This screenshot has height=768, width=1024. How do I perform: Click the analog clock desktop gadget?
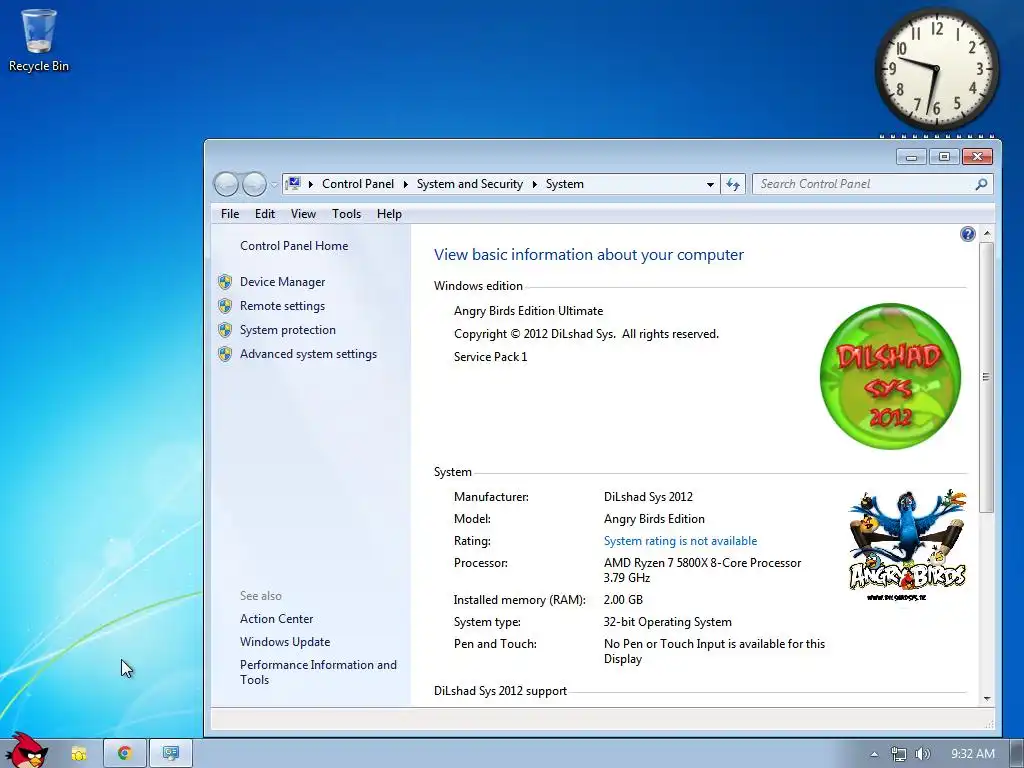(936, 69)
